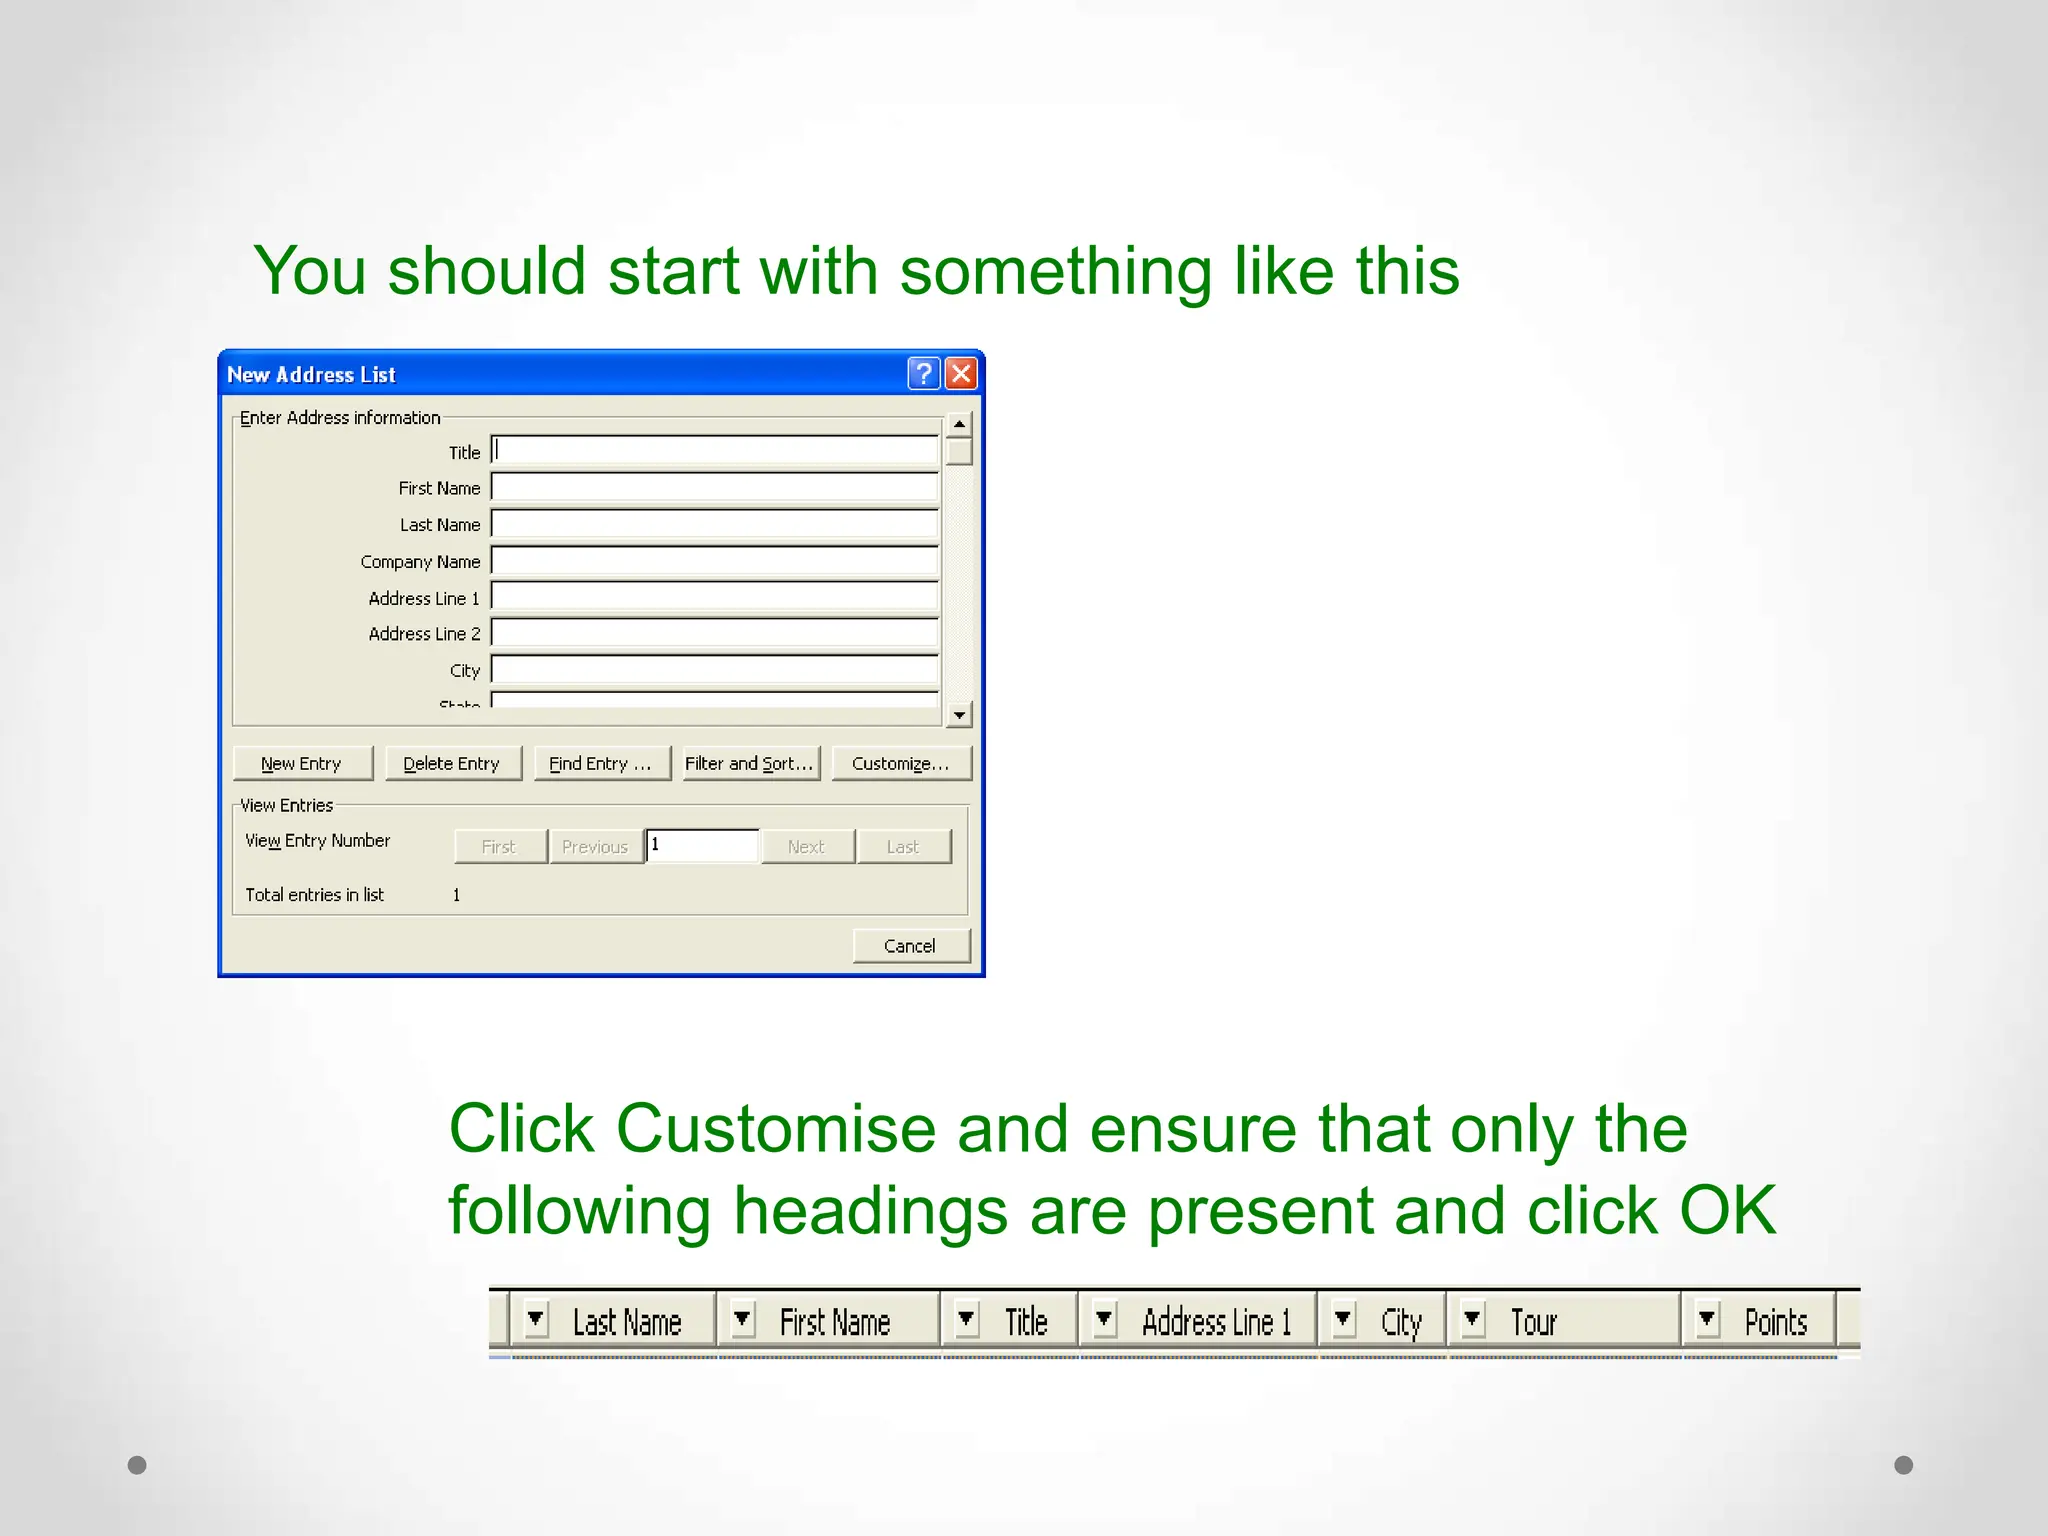
Task: Click the Filter and Sort button
Action: (750, 764)
